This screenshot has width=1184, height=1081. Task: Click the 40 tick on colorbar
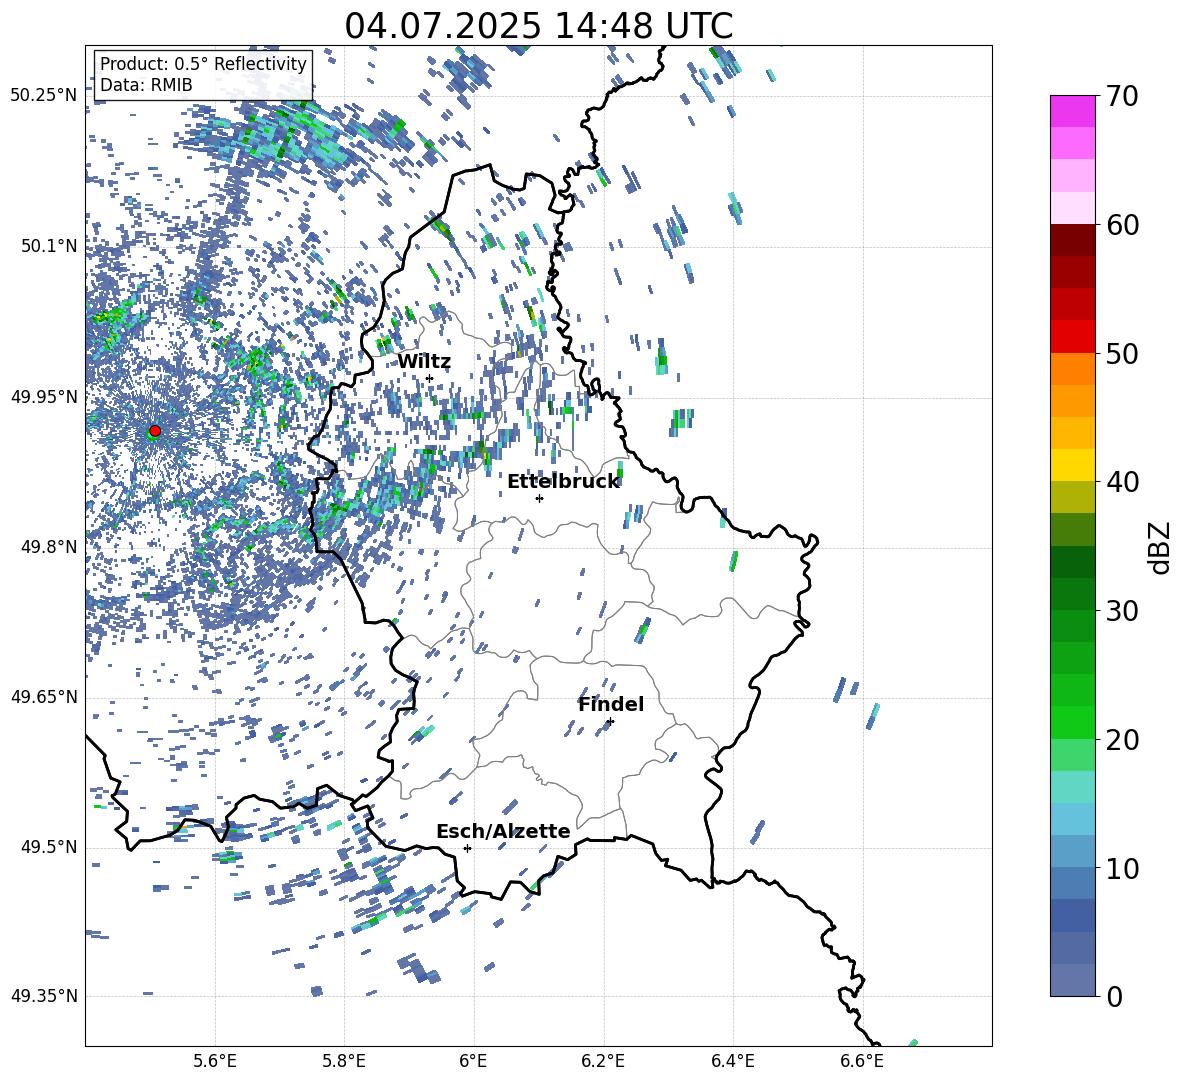pos(1122,482)
